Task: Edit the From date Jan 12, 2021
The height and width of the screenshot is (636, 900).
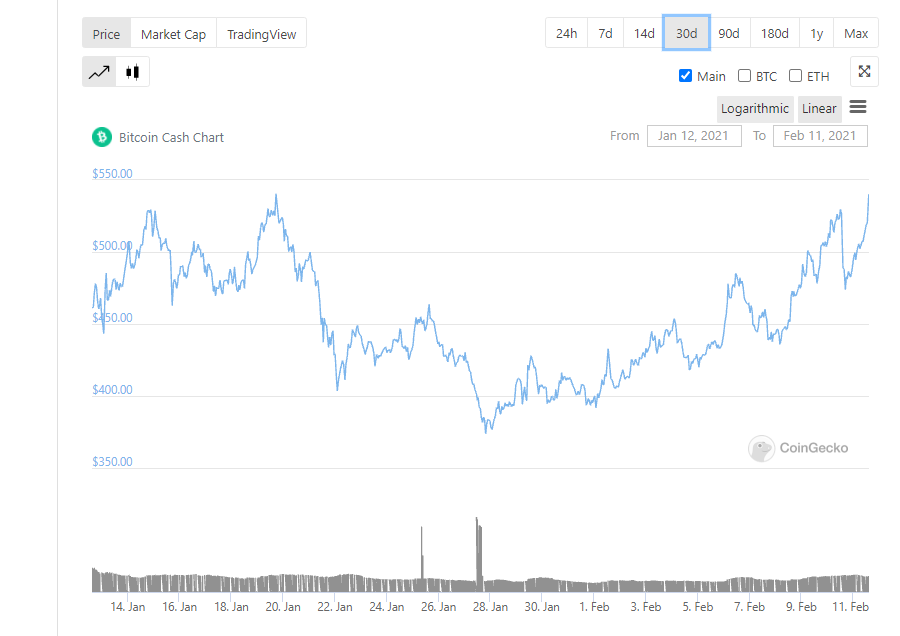Action: (x=694, y=136)
